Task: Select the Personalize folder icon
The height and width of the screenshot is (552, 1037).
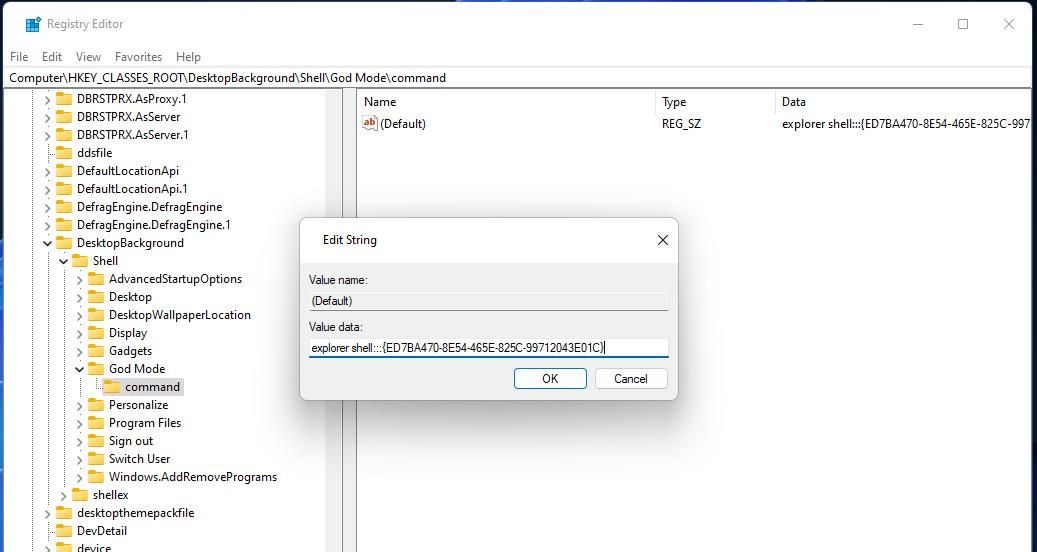Action: (x=97, y=405)
